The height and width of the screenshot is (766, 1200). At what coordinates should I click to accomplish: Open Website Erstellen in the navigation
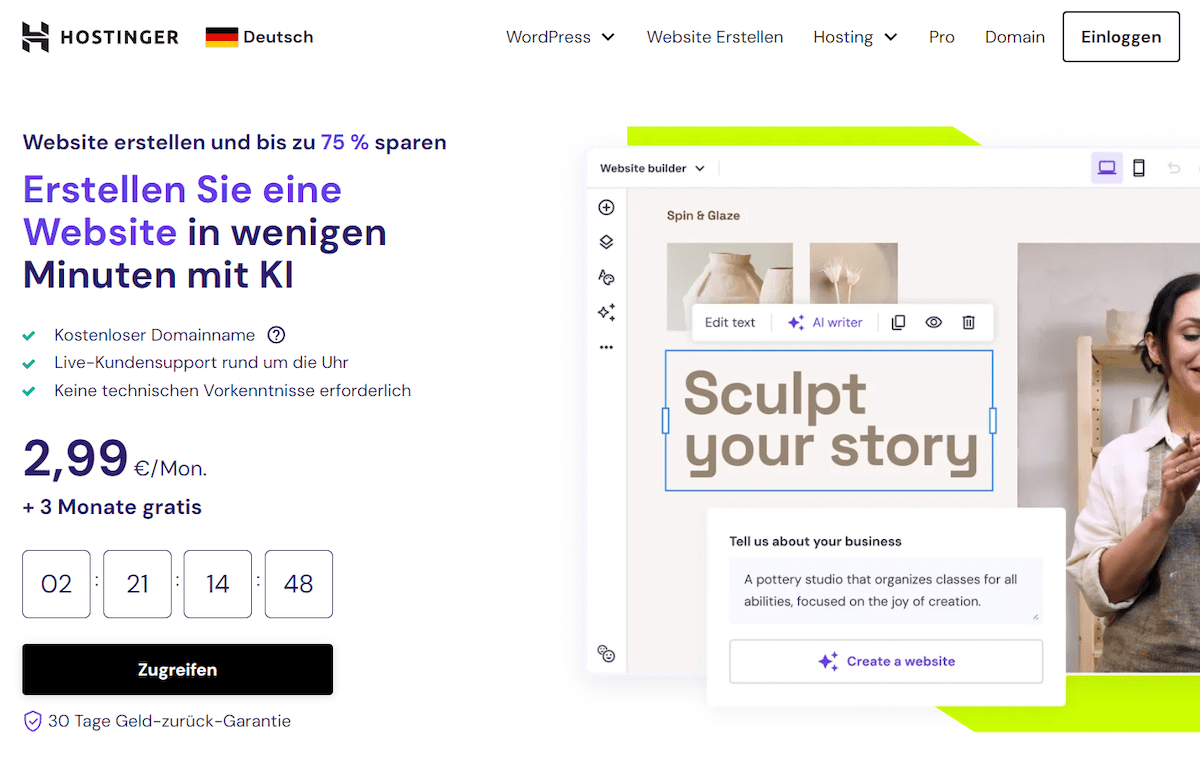point(715,37)
